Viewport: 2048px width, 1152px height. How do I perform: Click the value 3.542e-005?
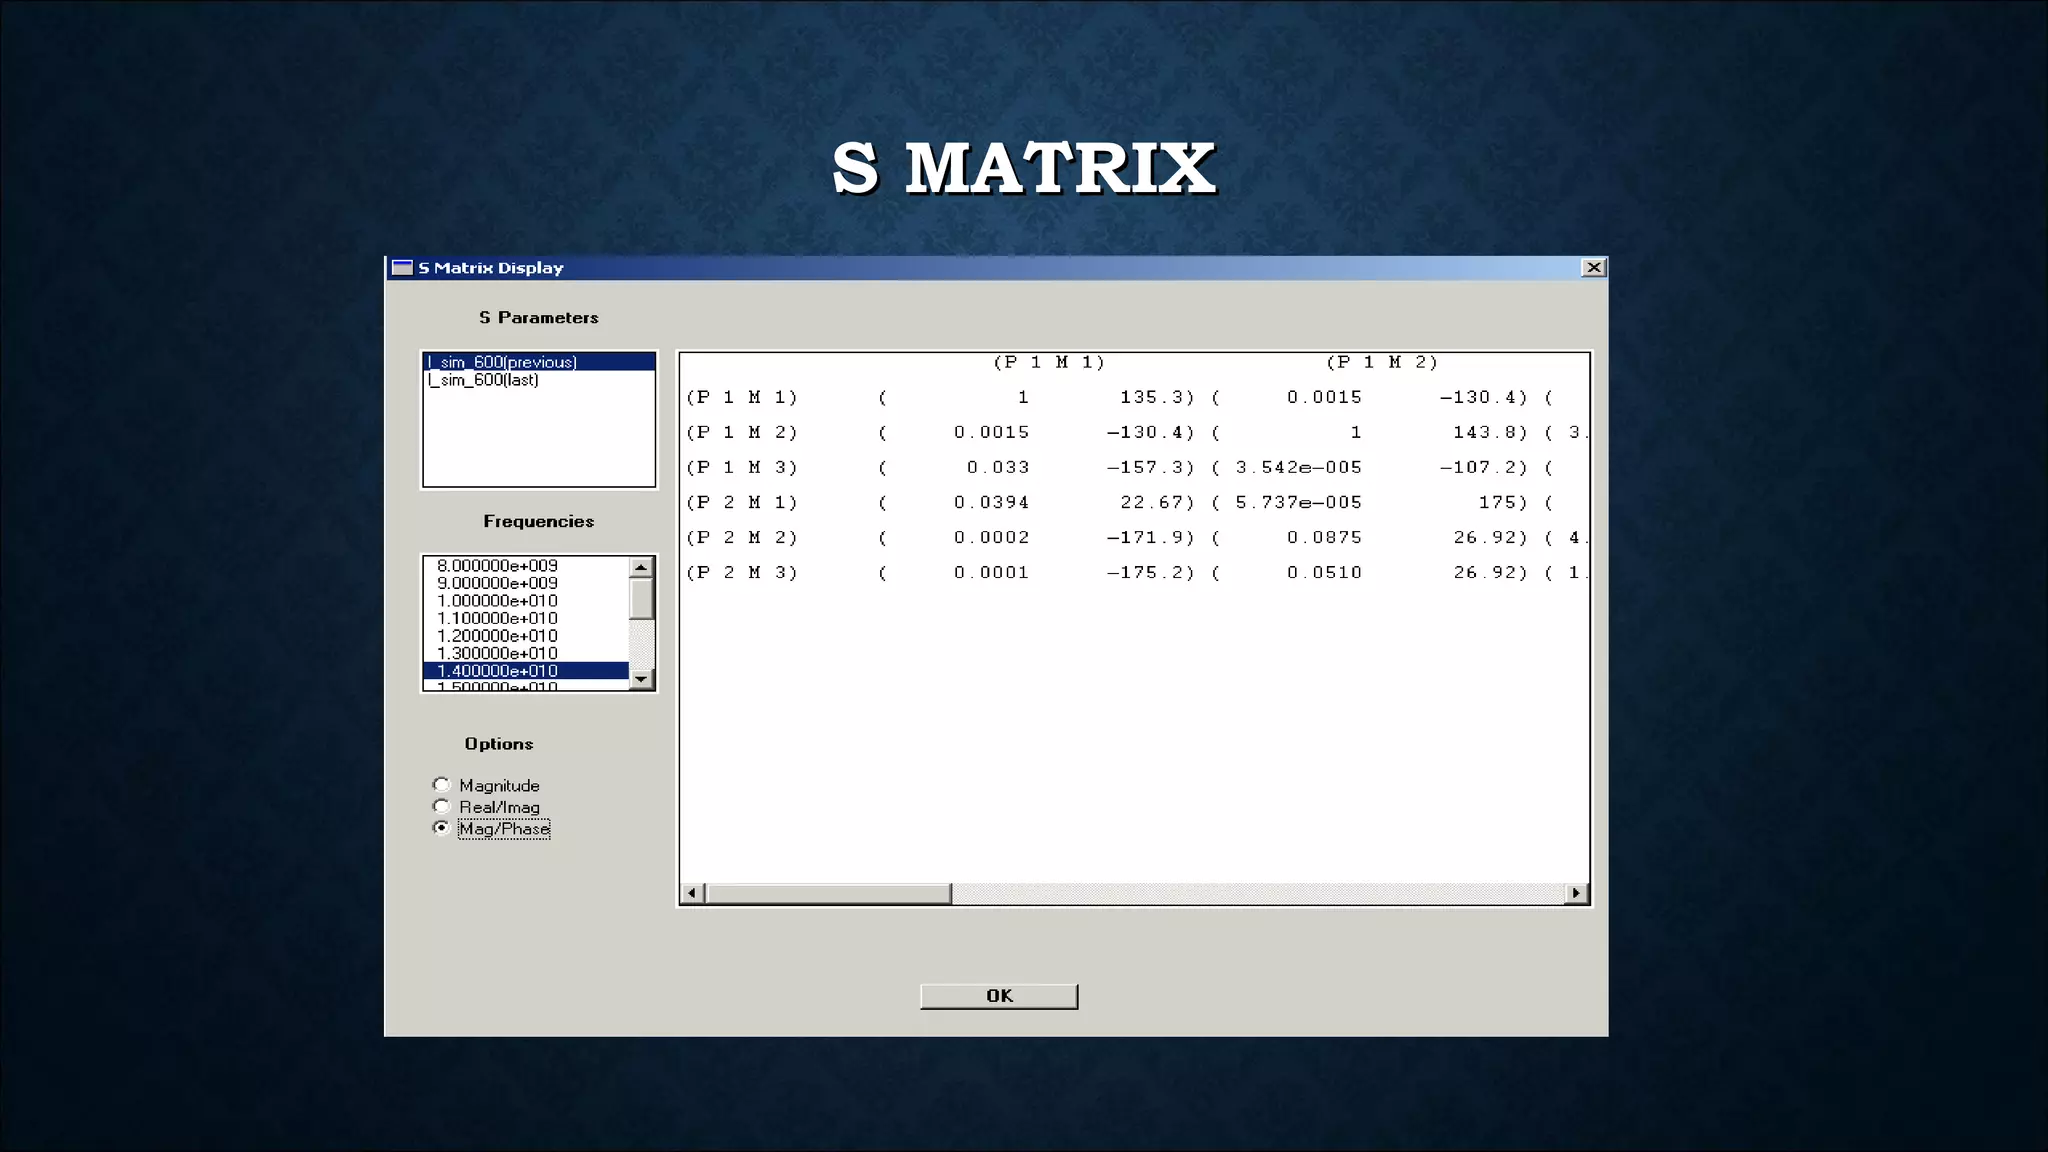tap(1298, 467)
